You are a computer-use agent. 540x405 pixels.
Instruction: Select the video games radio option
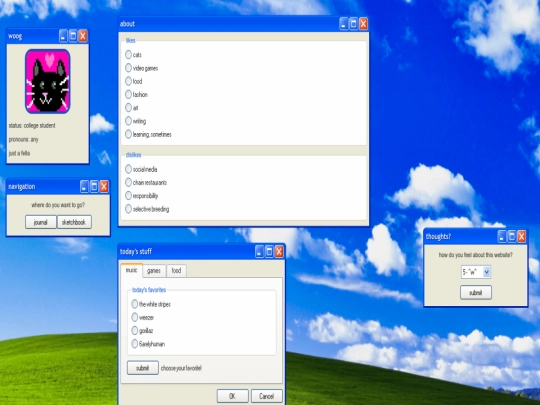click(128, 68)
